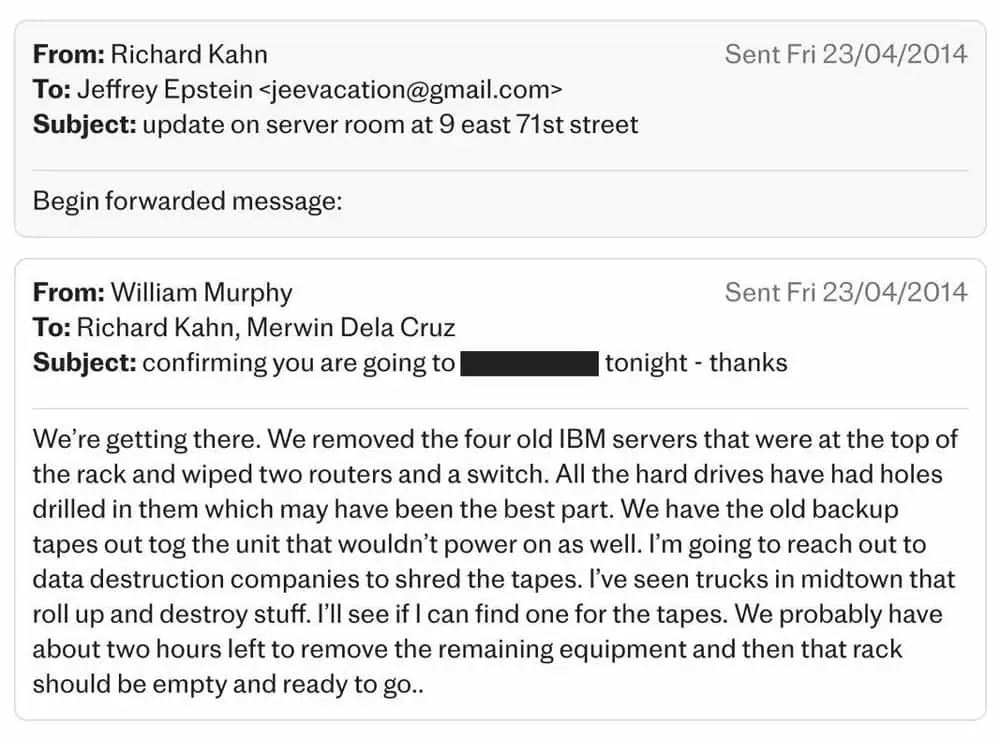The height and width of the screenshot is (739, 1000).
Task: Click sender name William Murphy
Action: (201, 292)
